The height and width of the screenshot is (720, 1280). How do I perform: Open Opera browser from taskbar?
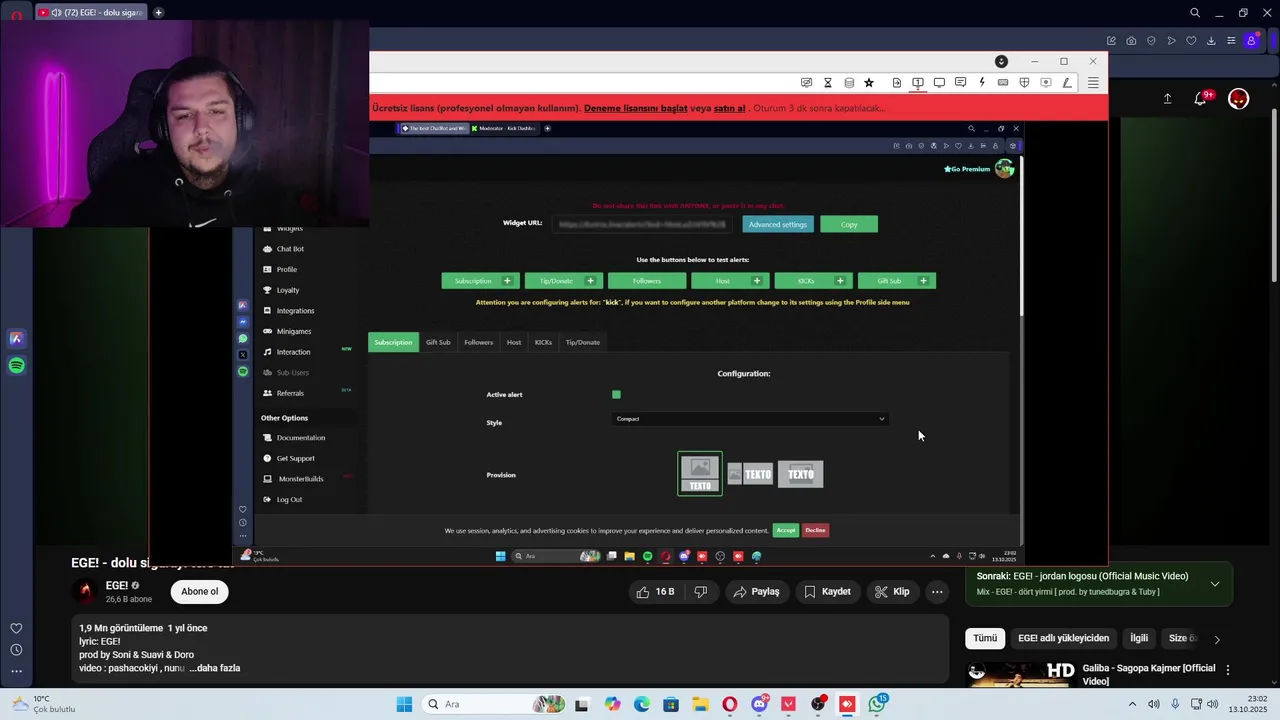coord(730,704)
